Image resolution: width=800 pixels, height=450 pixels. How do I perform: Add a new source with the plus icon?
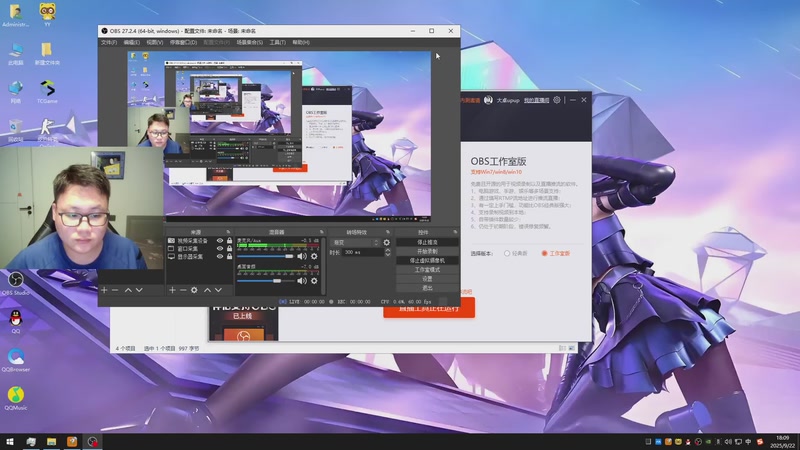(172, 290)
